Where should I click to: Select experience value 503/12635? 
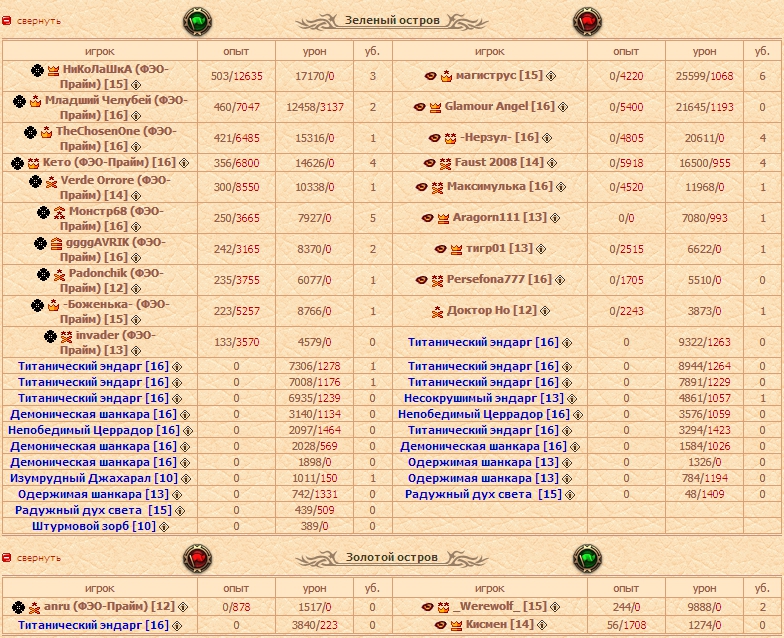point(236,76)
